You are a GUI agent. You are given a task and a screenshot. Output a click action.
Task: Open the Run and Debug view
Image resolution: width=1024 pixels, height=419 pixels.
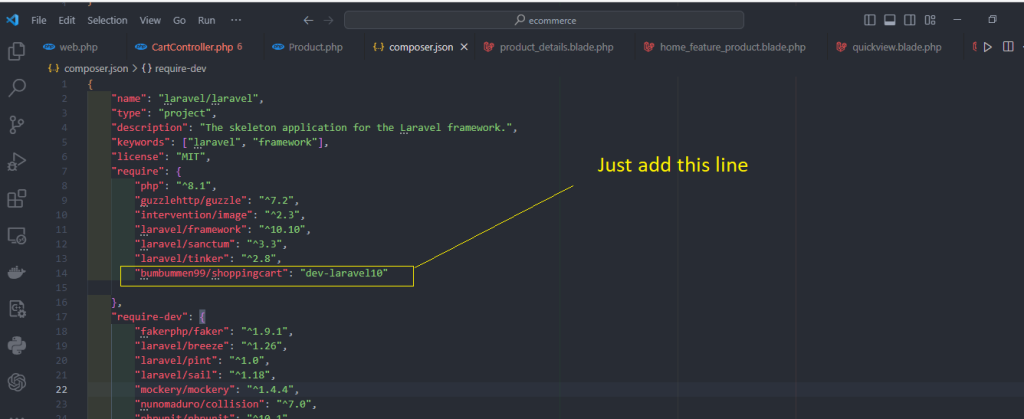tap(16, 161)
